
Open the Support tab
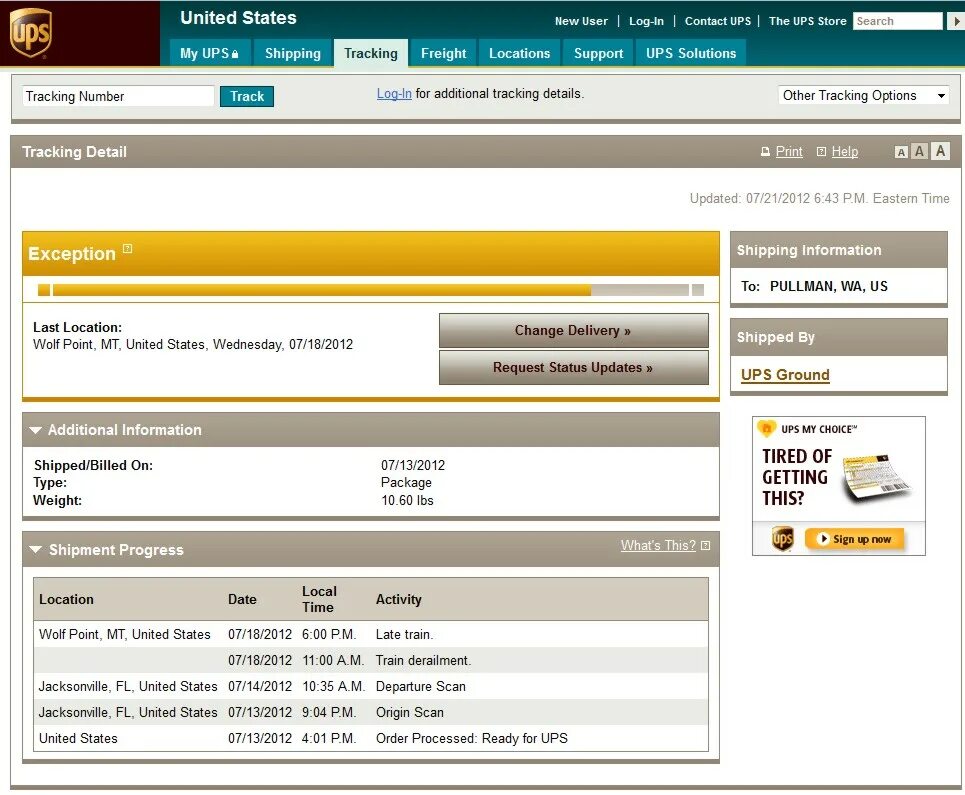598,53
